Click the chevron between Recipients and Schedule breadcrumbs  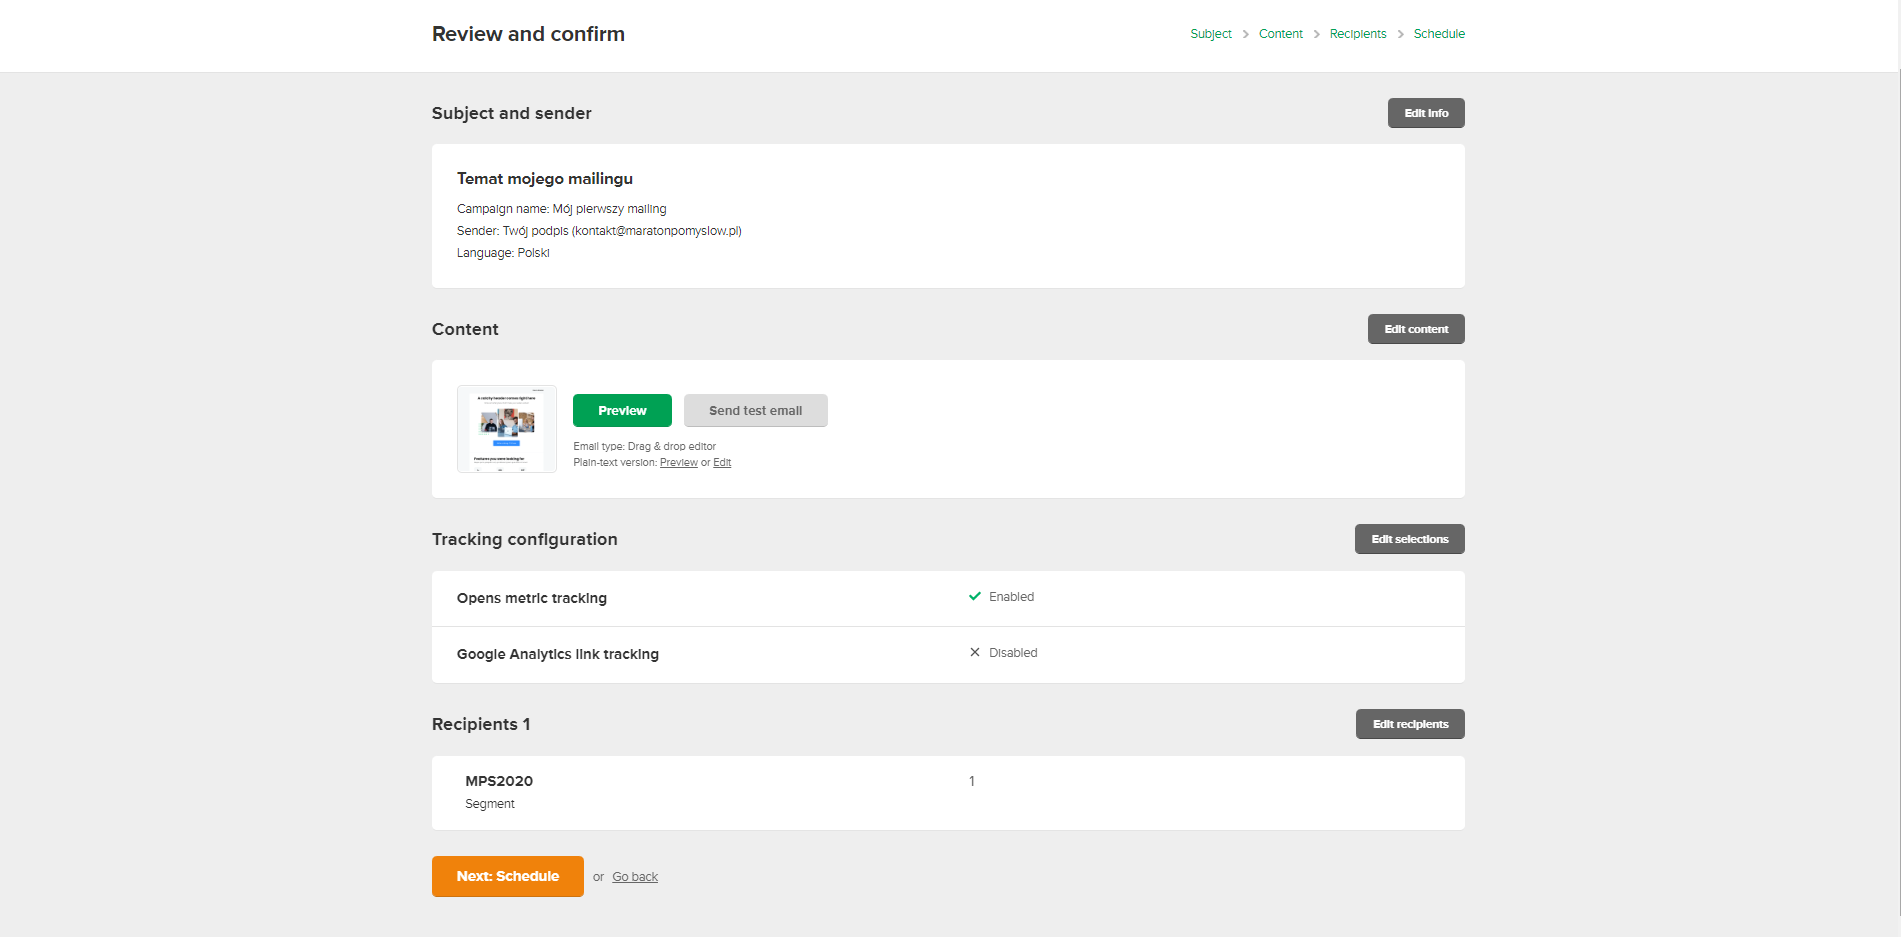1400,33
